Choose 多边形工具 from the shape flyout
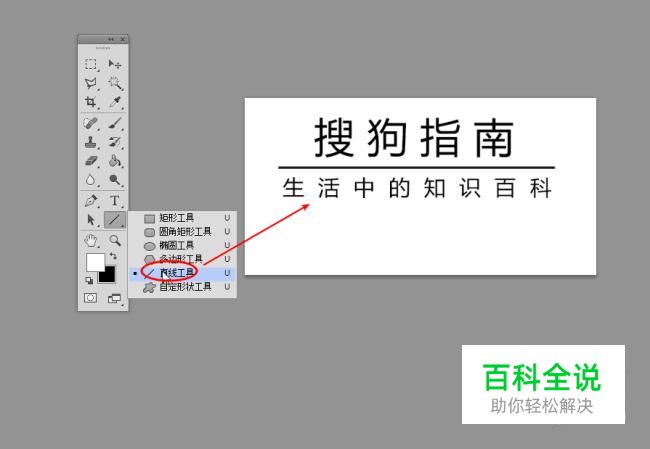This screenshot has width=650, height=449. (182, 259)
